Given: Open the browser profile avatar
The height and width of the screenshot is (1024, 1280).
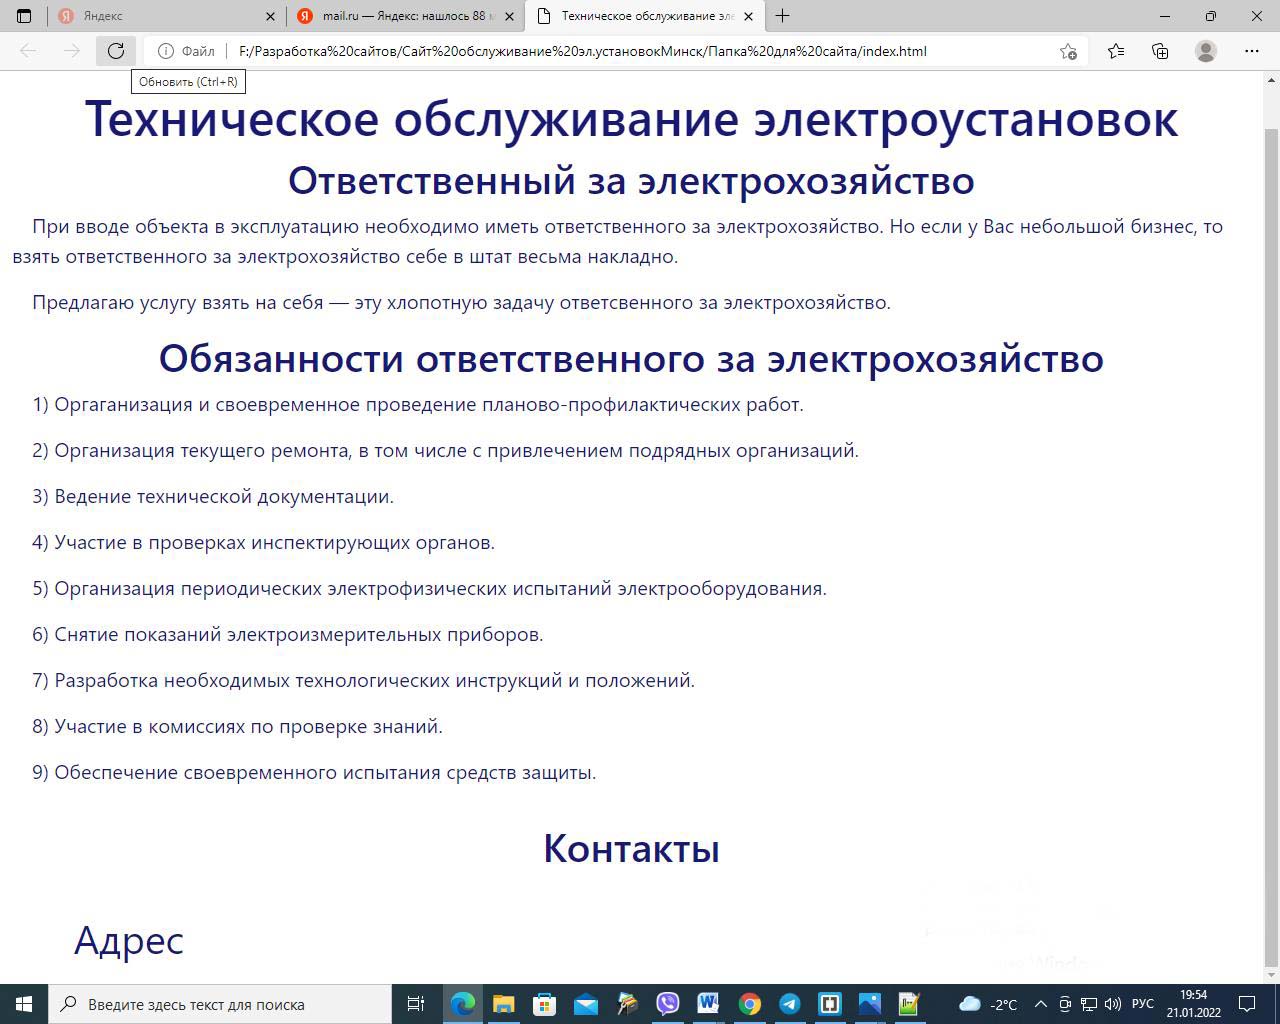Looking at the screenshot, I should (1206, 51).
